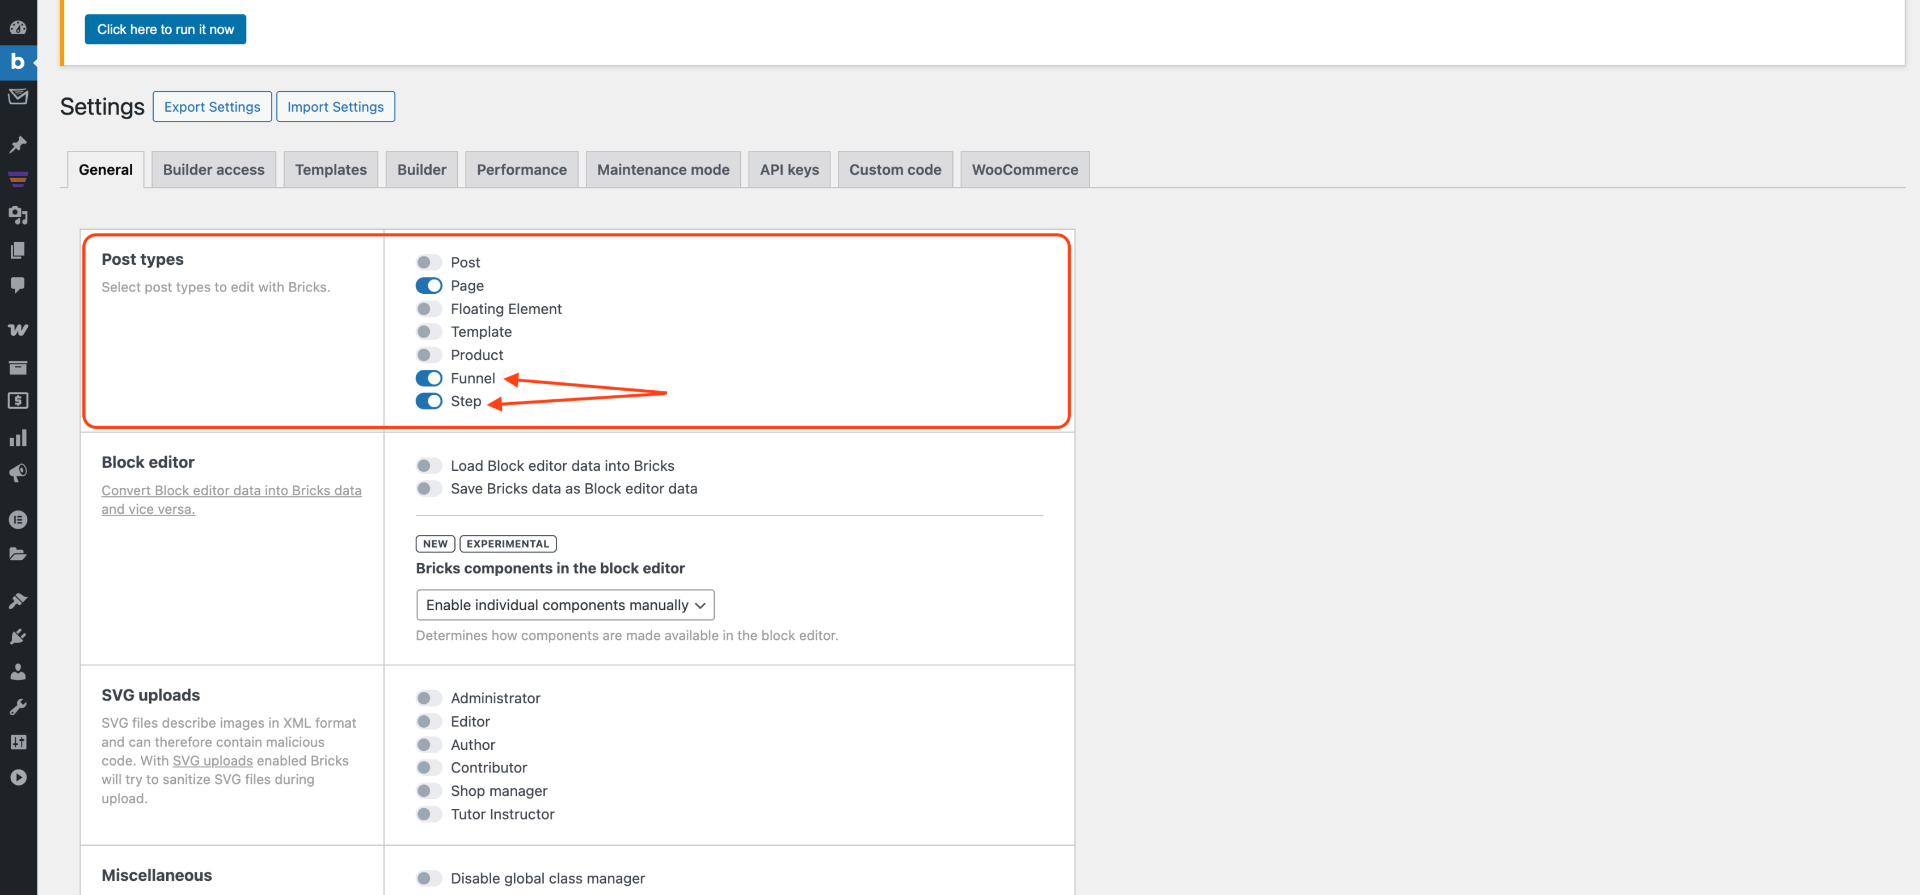Screen dimensions: 1920x895
Task: Open Tools wrench icon in sidebar
Action: 18,707
